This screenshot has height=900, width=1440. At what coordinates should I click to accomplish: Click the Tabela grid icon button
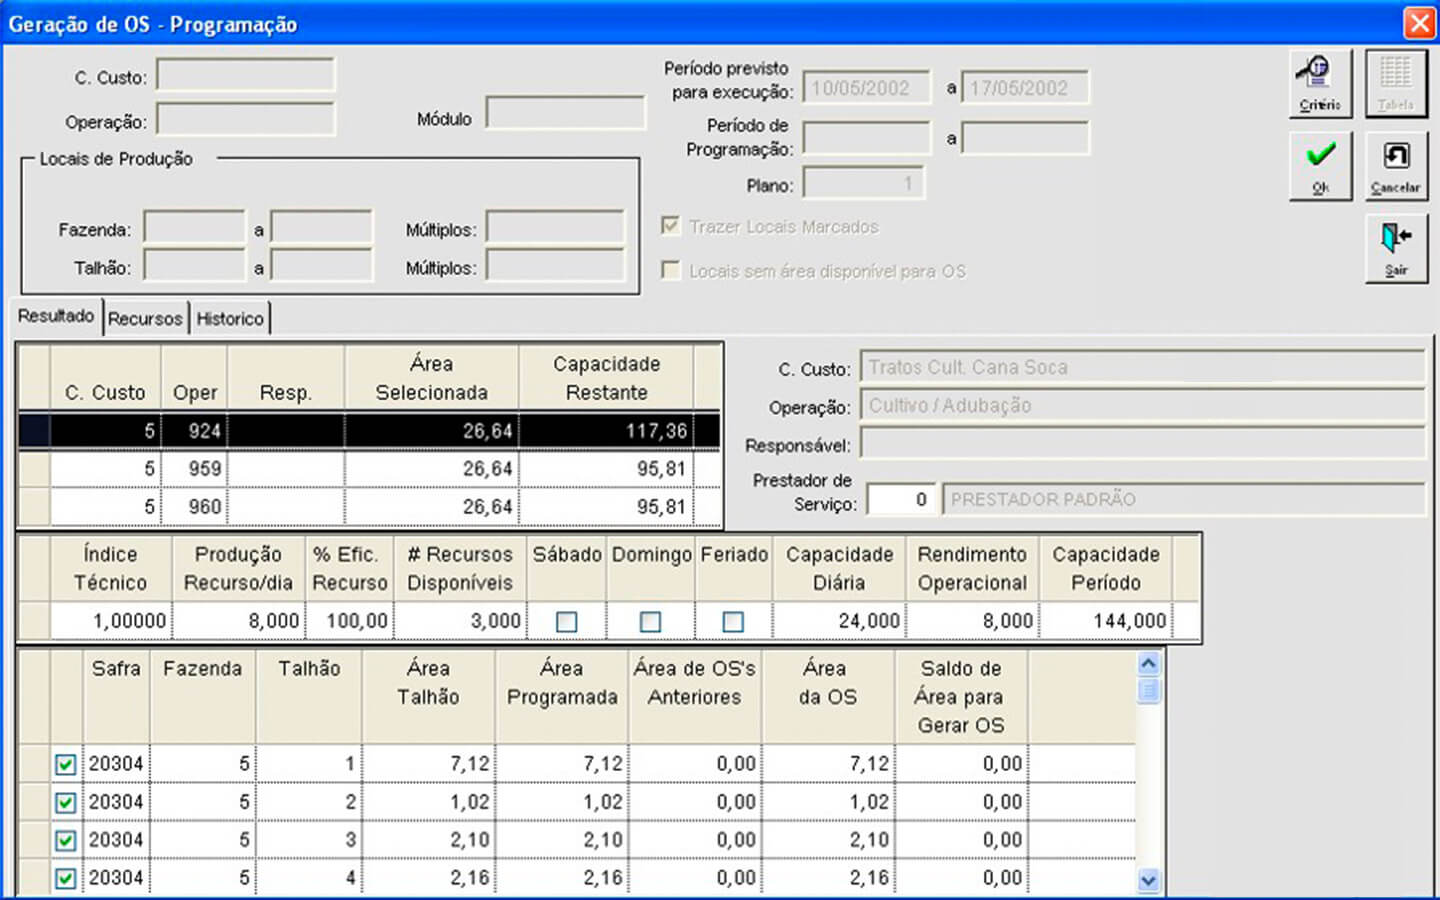[x=1395, y=84]
